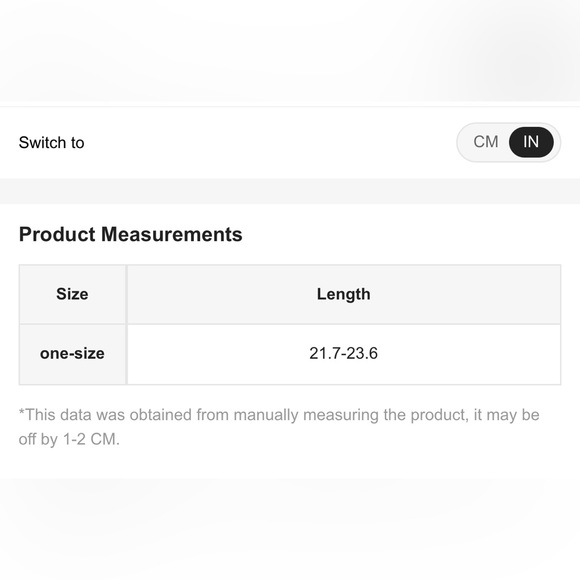This screenshot has width=580, height=580.
Task: Switch measurement units to CM
Action: pos(486,142)
